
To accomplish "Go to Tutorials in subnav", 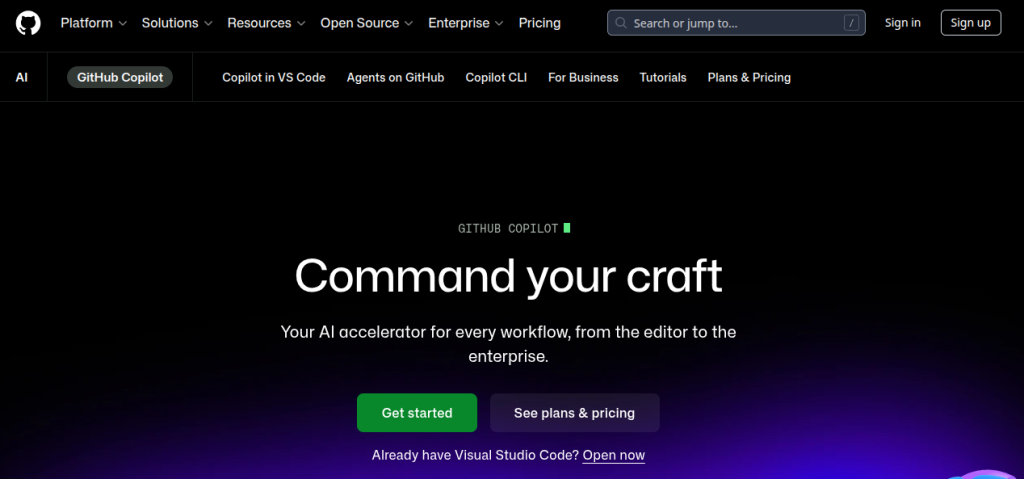I will click(x=663, y=77).
